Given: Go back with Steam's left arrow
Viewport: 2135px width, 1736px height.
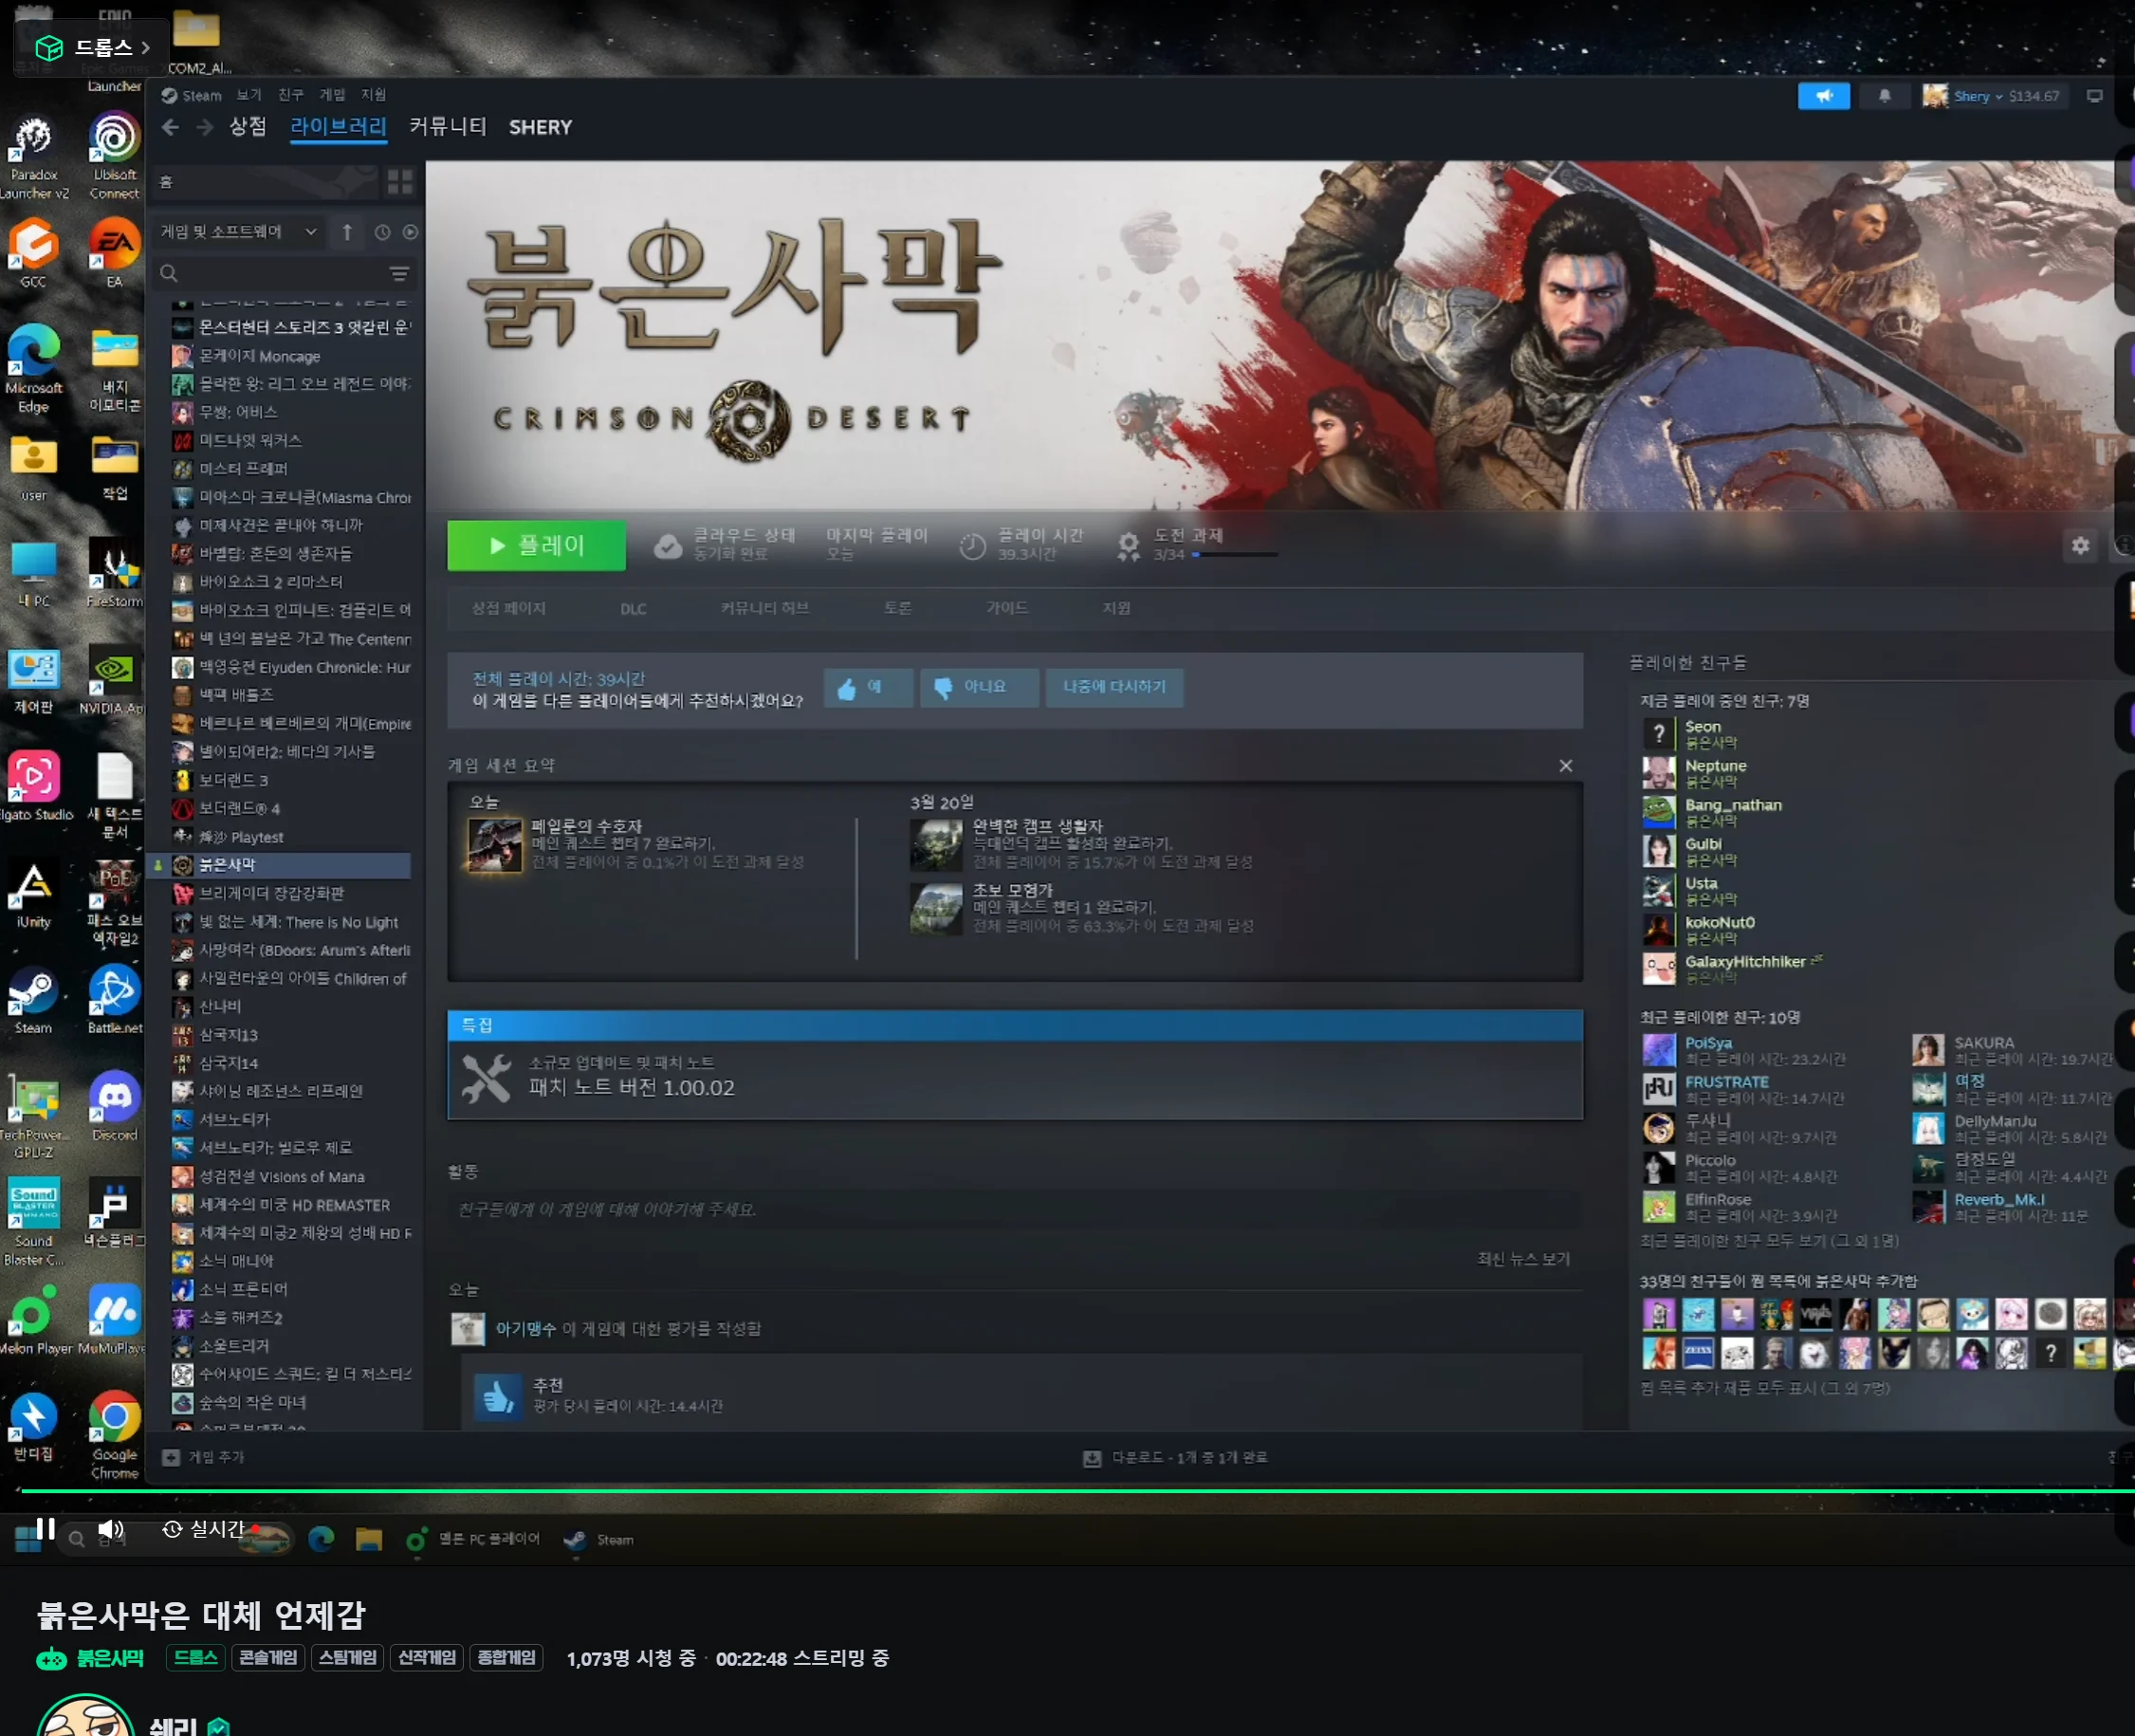Looking at the screenshot, I should (170, 127).
